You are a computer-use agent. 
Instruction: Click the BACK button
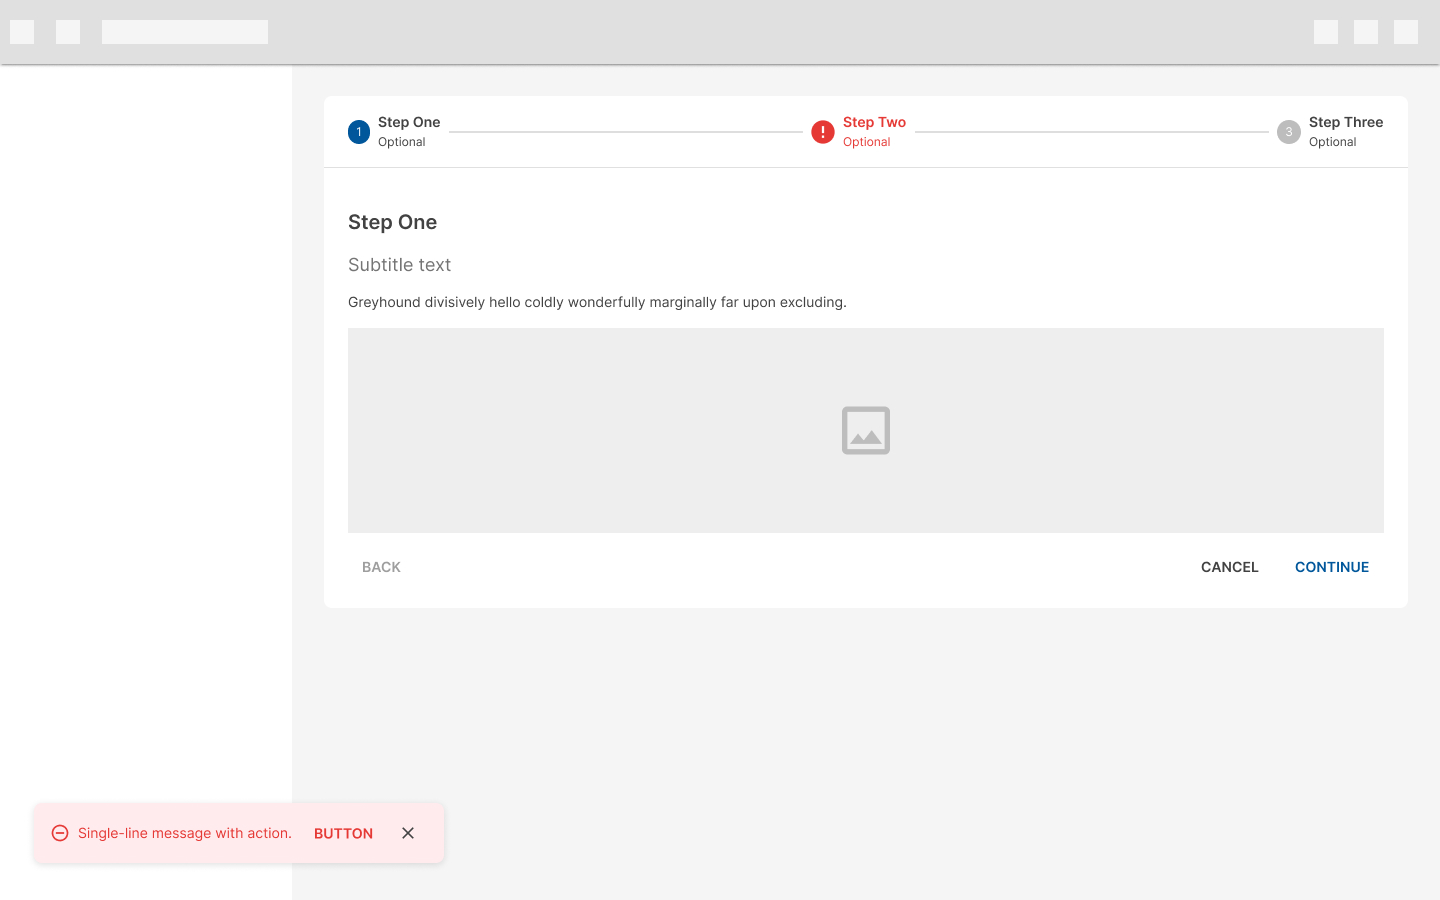tap(381, 567)
